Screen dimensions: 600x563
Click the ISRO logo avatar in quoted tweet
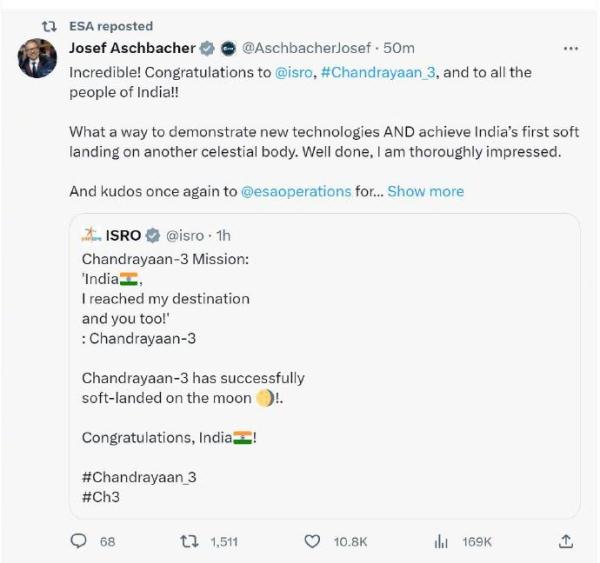pos(93,236)
